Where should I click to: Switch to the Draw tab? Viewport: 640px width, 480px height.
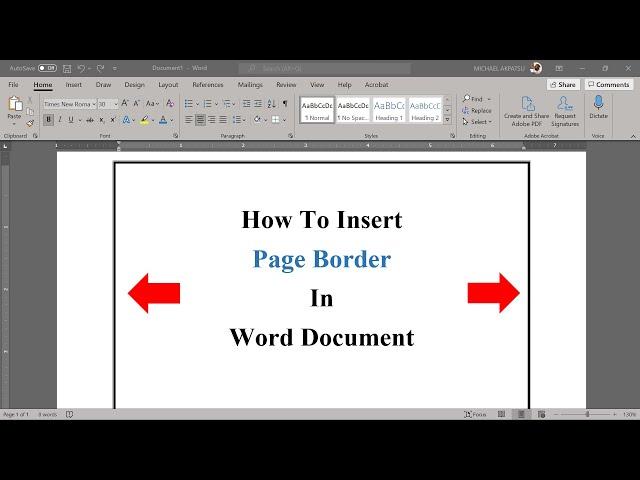pos(103,84)
